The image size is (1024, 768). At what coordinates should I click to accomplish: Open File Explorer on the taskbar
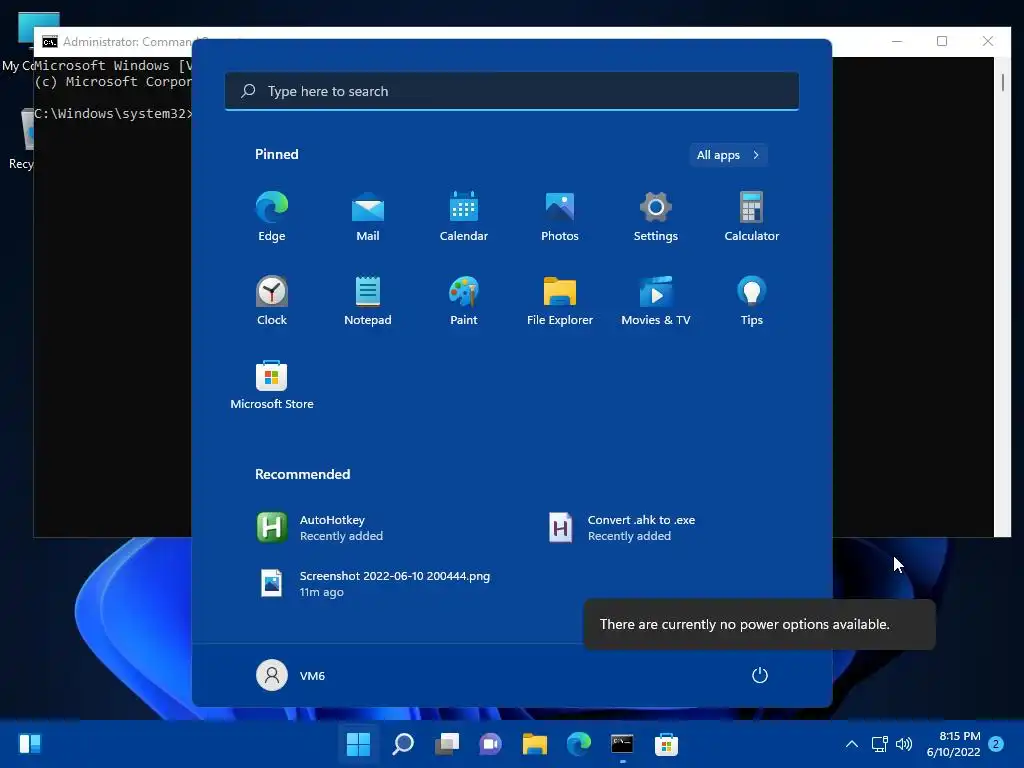[x=535, y=744]
